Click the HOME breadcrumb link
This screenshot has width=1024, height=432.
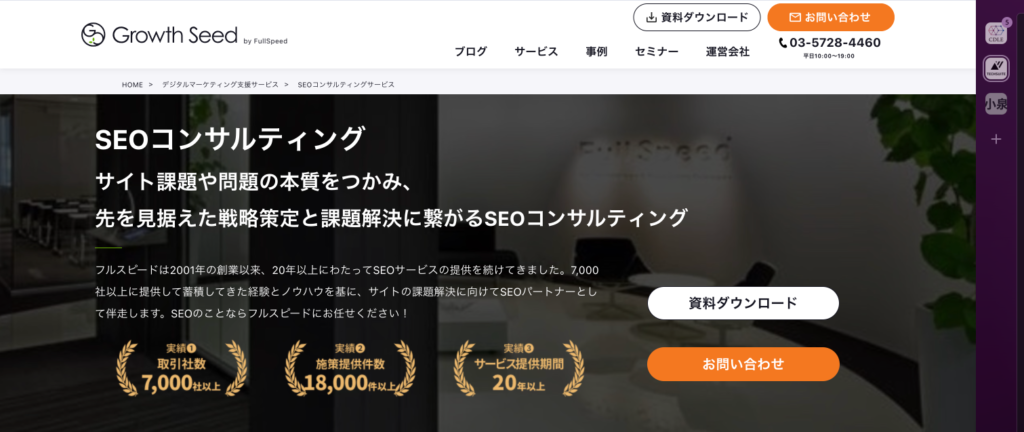point(132,85)
